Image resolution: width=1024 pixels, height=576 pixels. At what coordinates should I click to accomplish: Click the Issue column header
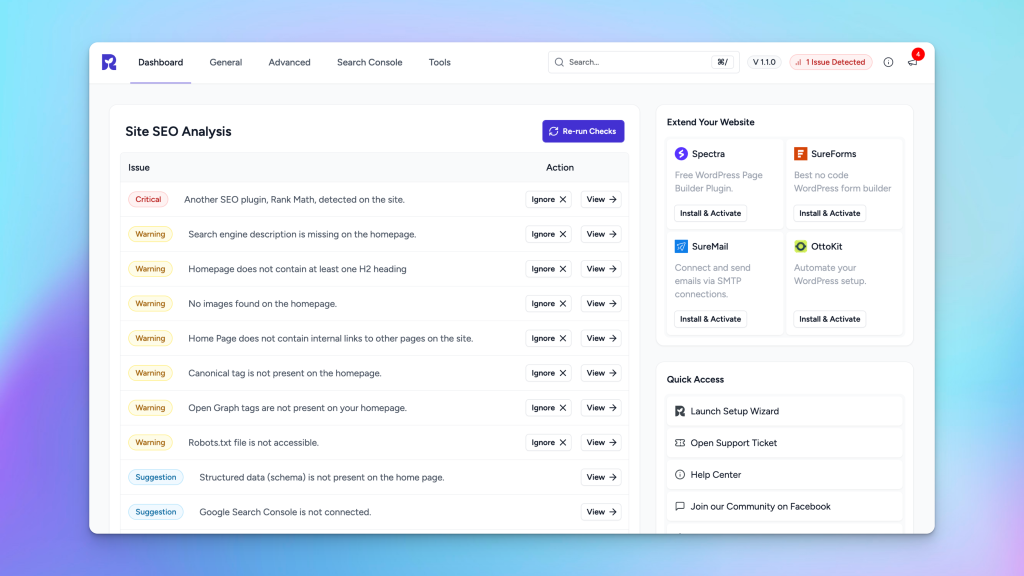tap(139, 168)
